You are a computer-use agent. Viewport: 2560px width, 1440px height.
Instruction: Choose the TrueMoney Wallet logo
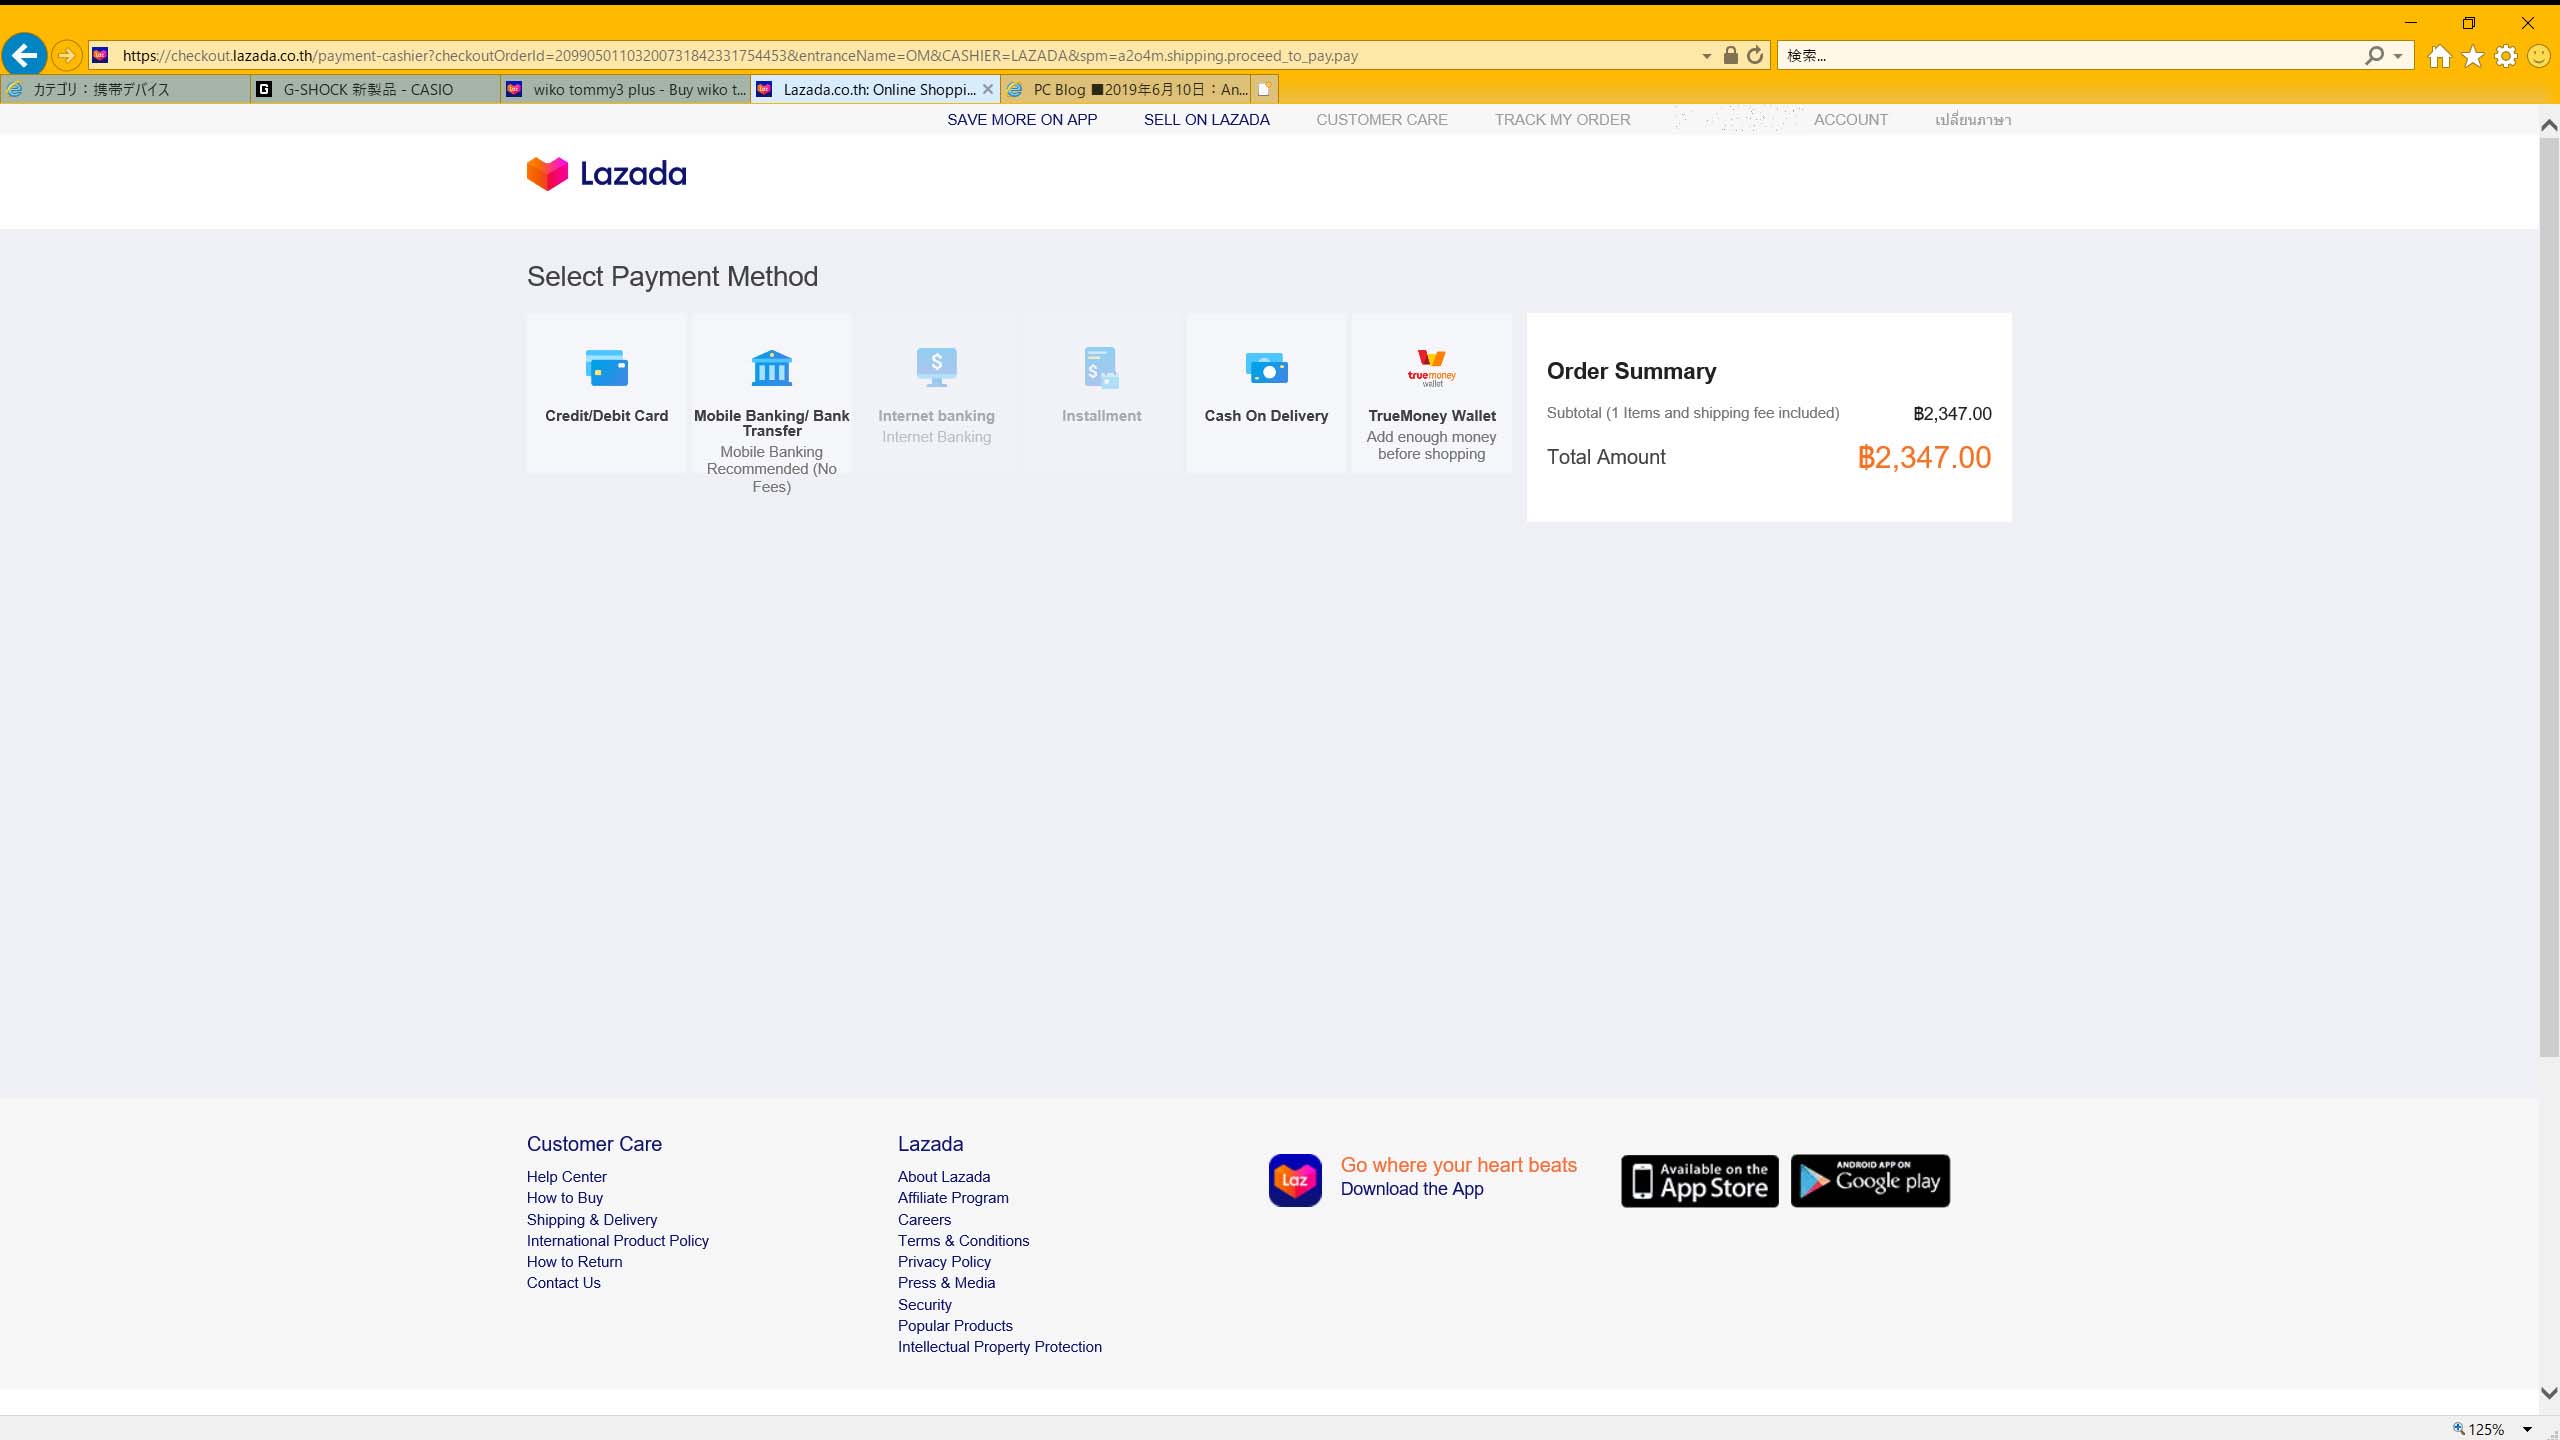1431,368
